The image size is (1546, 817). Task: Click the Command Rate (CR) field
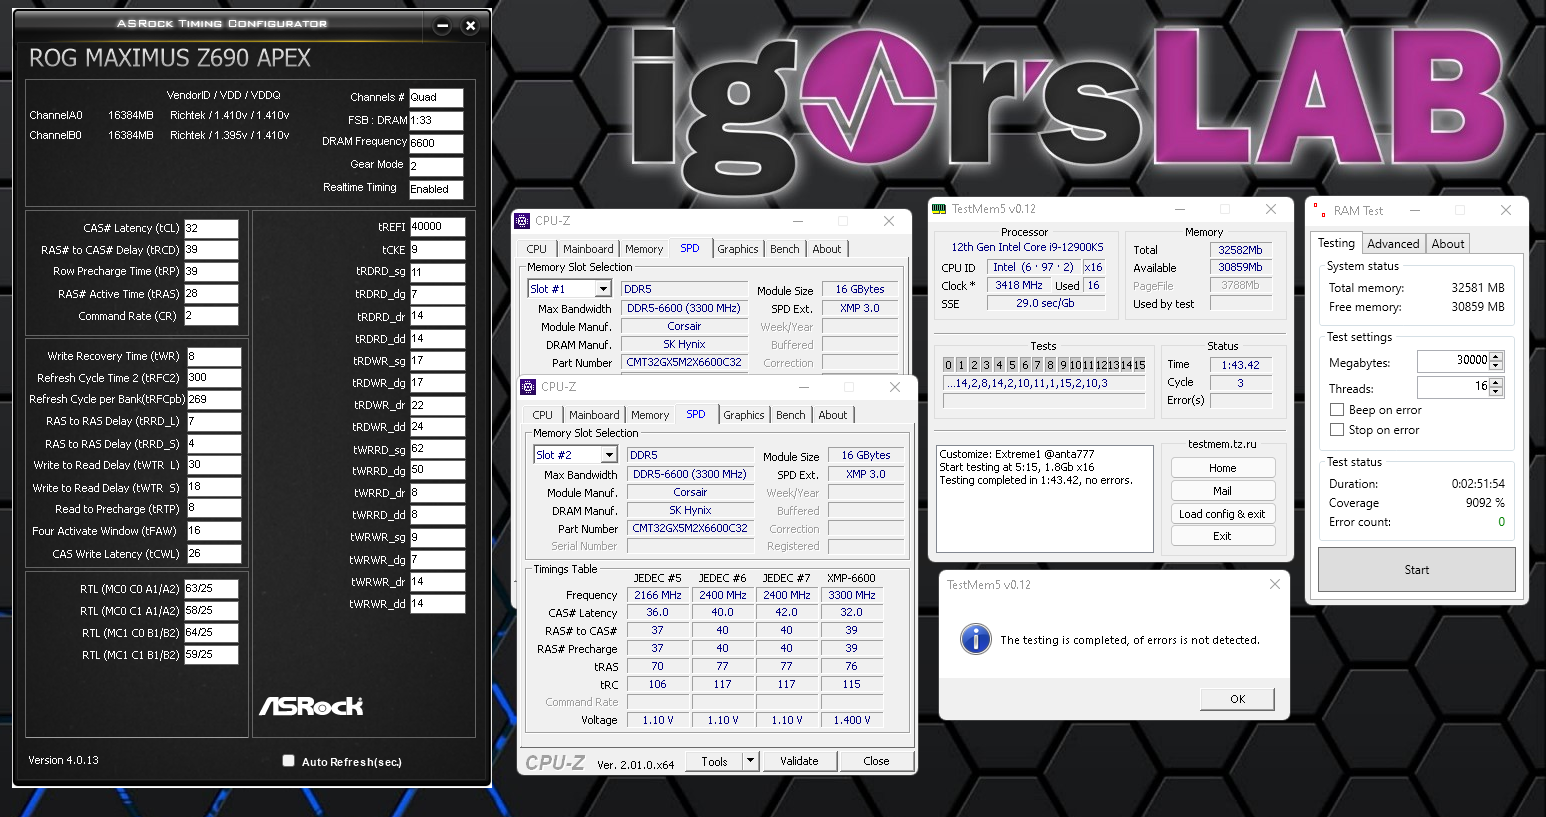pyautogui.click(x=211, y=316)
